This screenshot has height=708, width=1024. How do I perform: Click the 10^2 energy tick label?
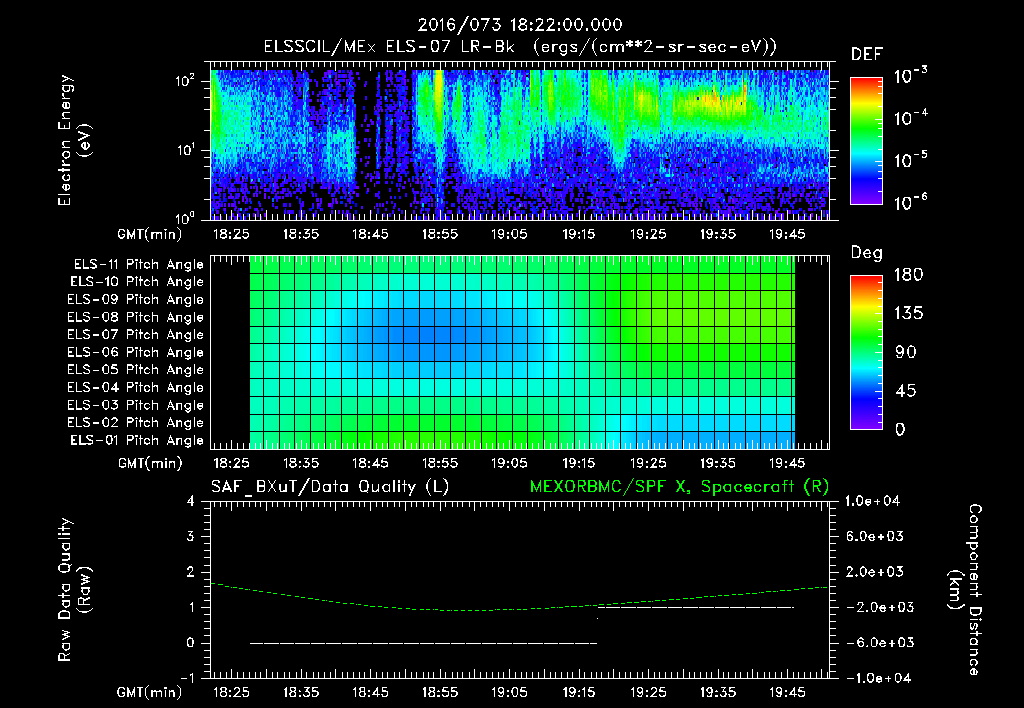(x=185, y=80)
